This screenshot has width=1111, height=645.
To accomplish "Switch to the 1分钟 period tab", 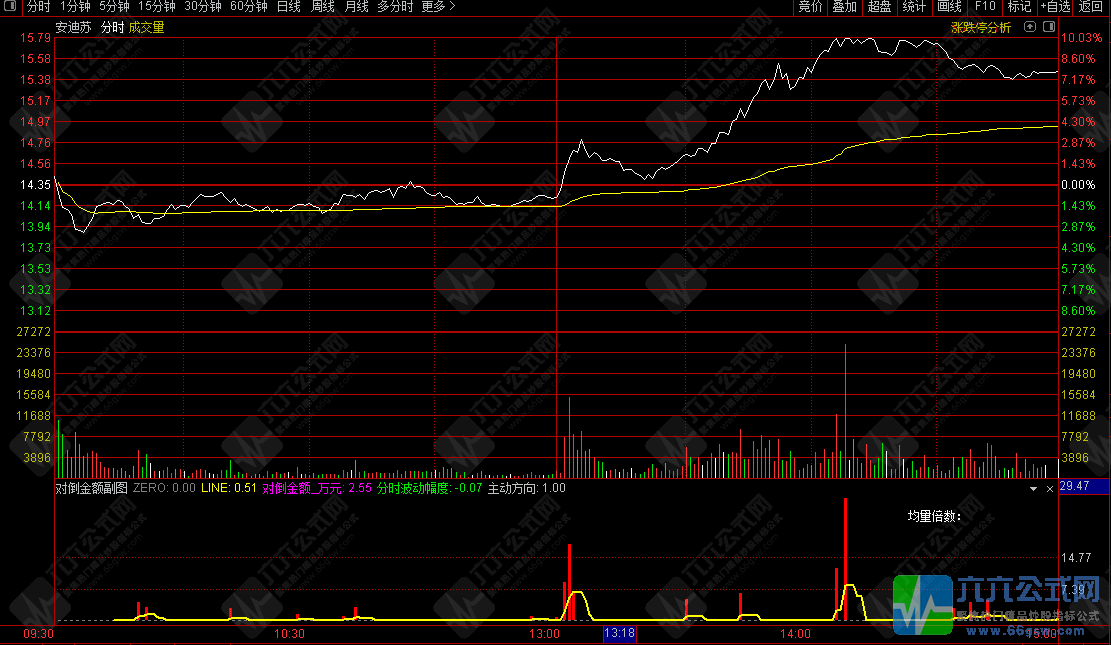I will [75, 7].
